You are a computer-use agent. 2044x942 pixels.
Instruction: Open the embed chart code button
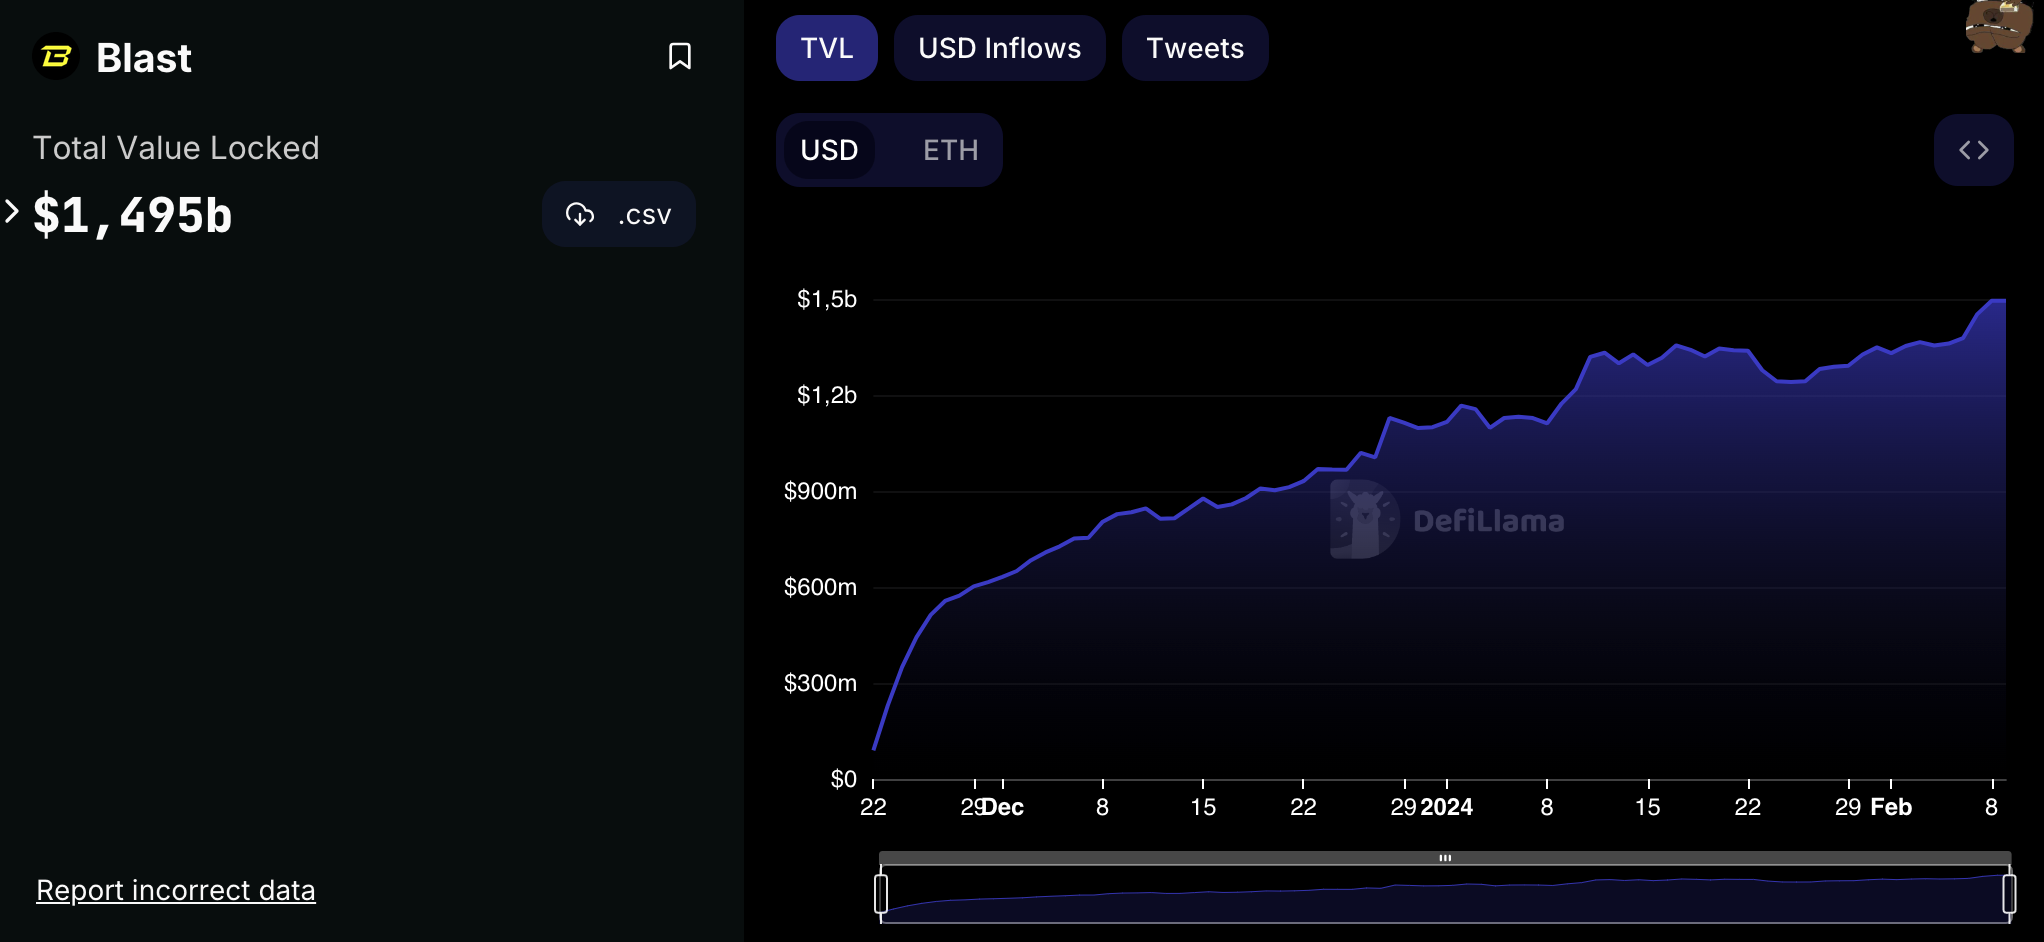1973,150
